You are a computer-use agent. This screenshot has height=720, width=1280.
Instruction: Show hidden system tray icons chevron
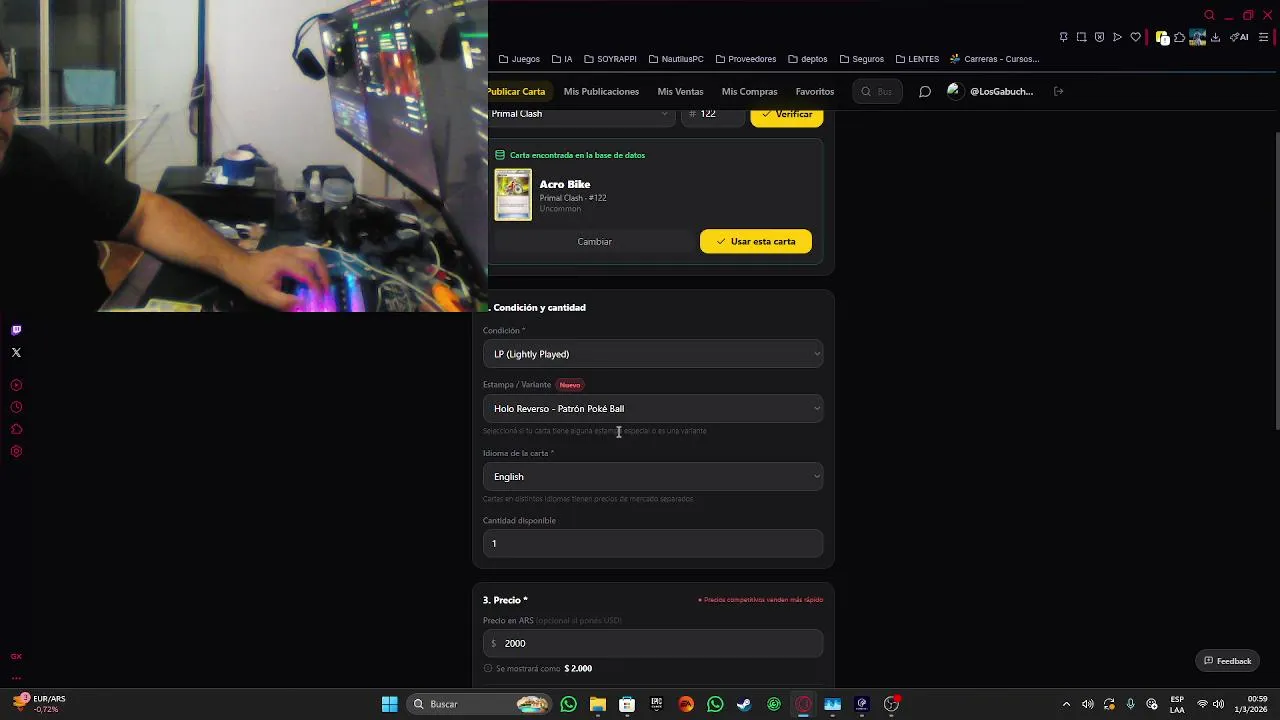[x=1066, y=704]
